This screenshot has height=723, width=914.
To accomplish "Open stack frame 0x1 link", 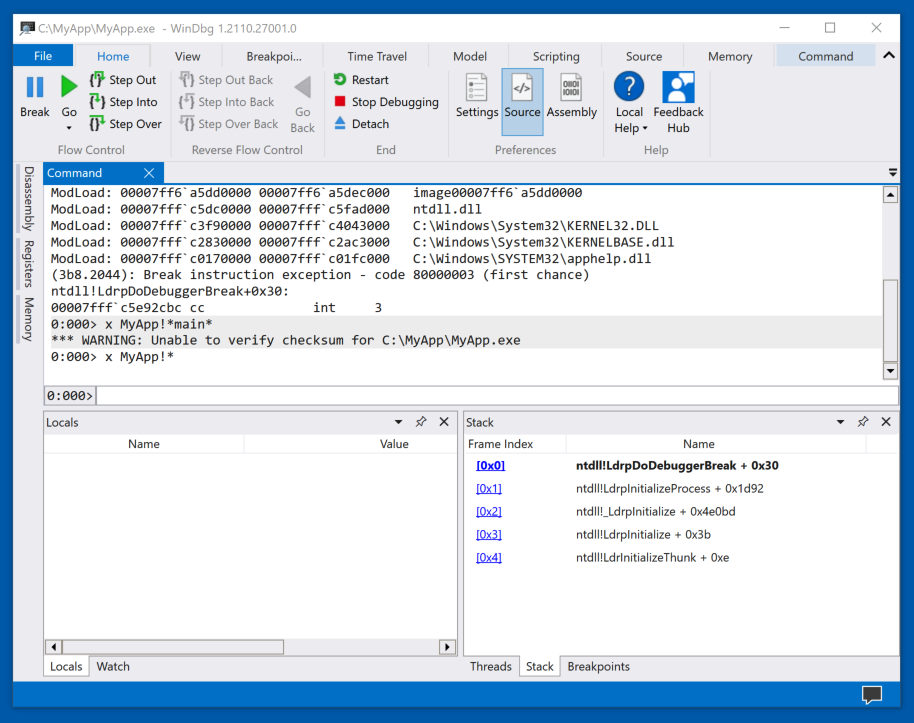I will click(489, 489).
